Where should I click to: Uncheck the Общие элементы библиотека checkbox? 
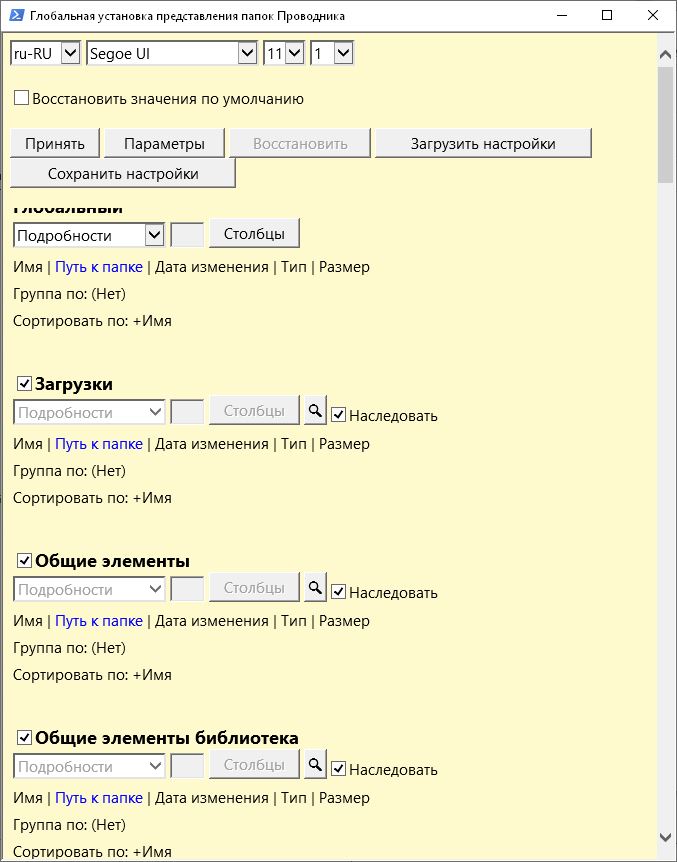[24, 738]
